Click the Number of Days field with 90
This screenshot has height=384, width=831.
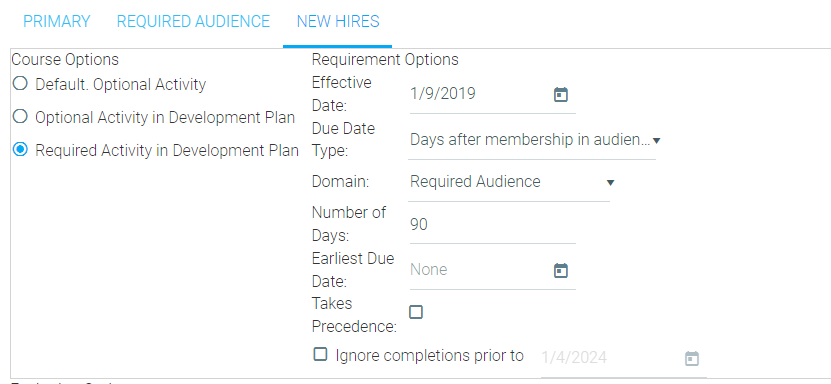(492, 225)
